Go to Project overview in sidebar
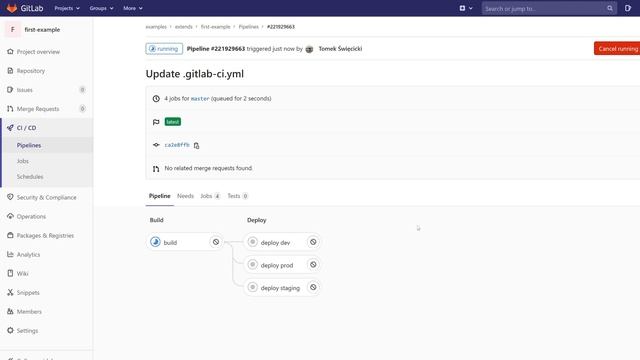 coord(38,52)
